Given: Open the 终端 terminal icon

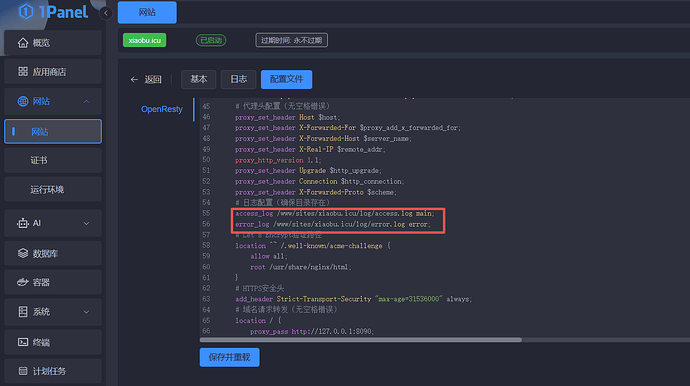Looking at the screenshot, I should [23, 342].
